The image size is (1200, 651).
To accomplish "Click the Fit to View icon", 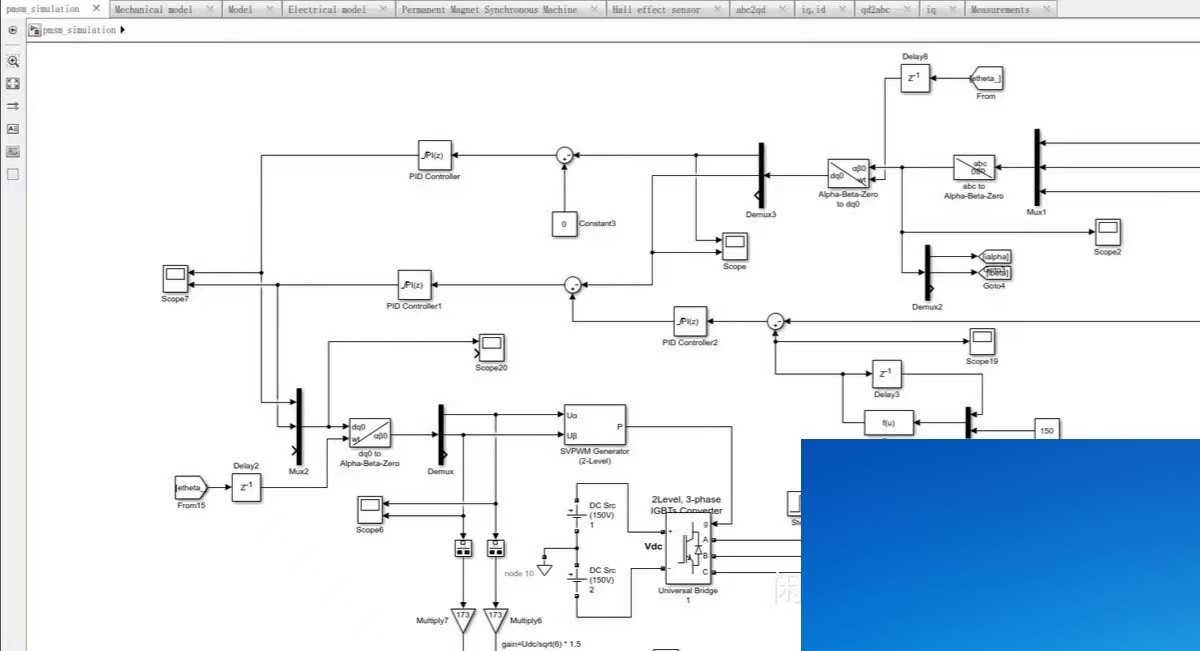I will [x=13, y=84].
